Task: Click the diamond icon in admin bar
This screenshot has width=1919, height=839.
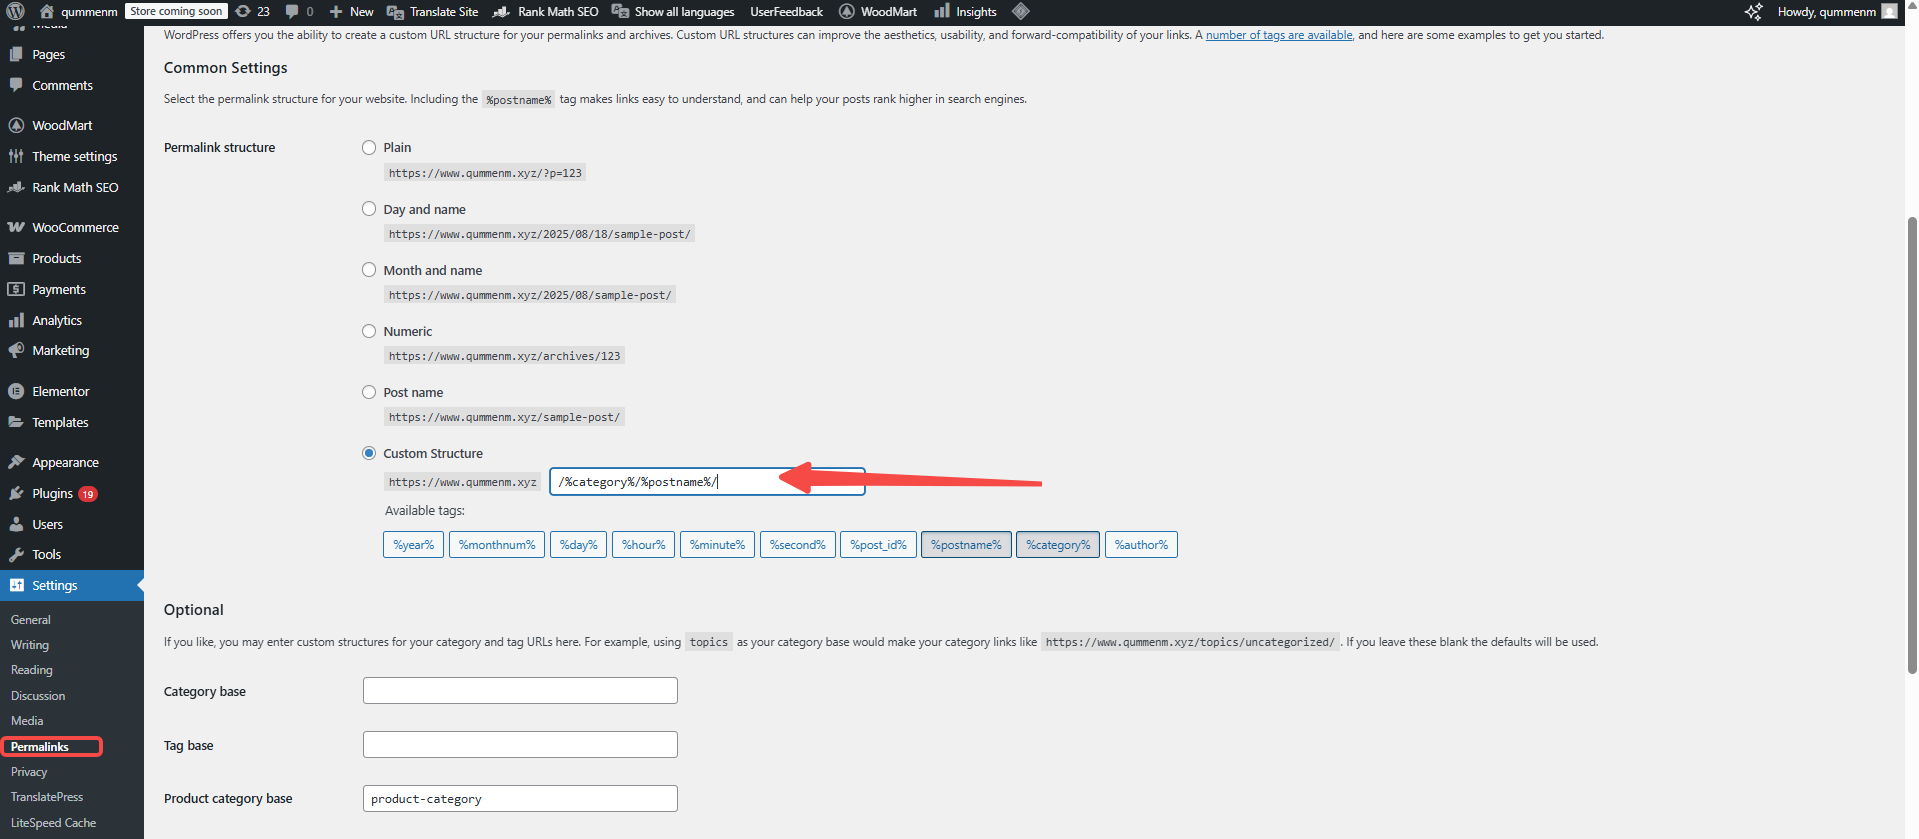Action: point(1020,12)
